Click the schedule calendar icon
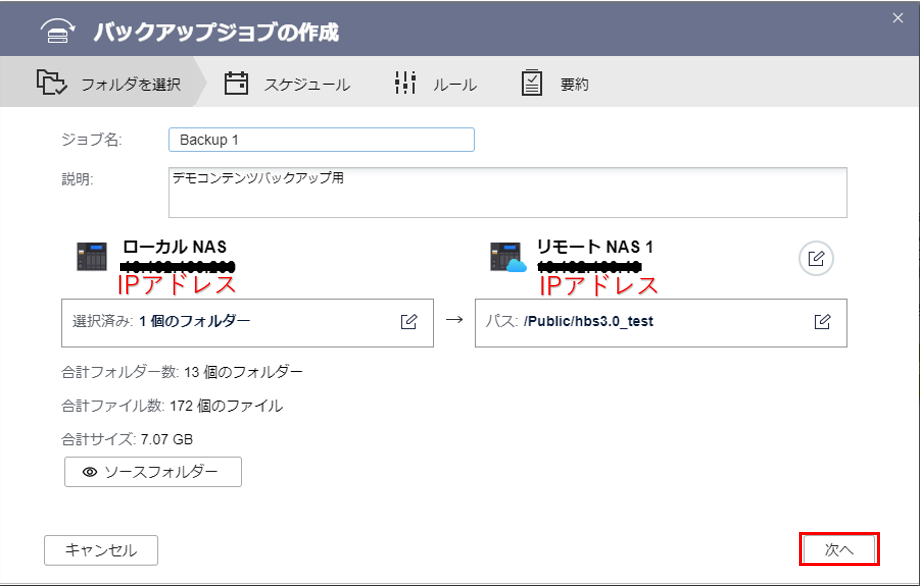 [x=236, y=83]
